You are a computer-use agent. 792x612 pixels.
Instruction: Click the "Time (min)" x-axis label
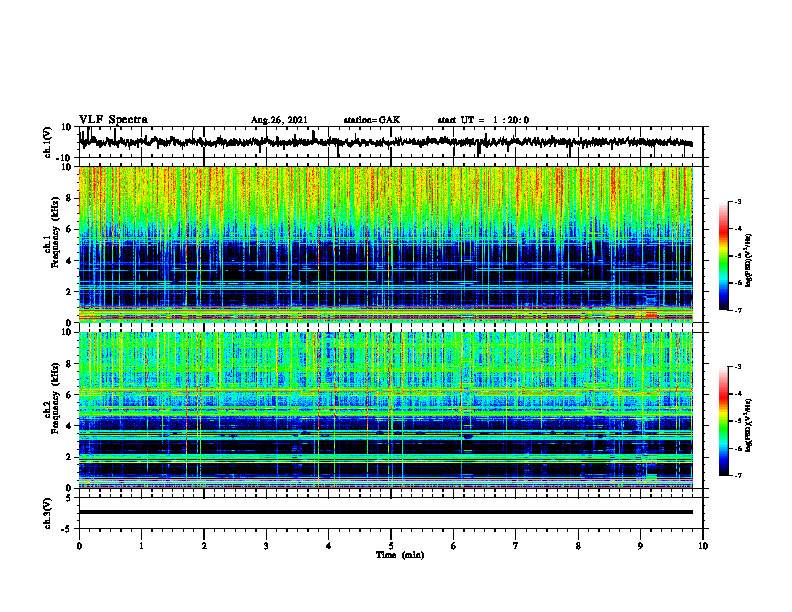coord(400,555)
